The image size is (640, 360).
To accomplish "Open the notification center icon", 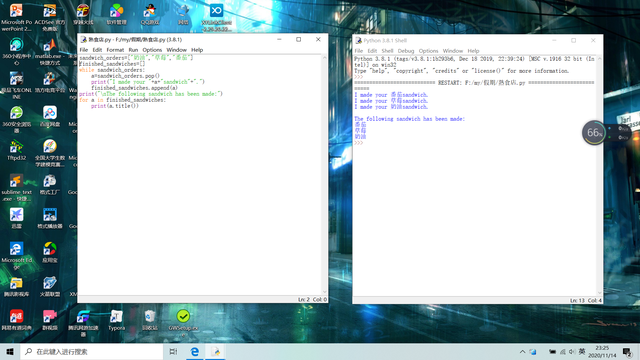I will point(627,352).
